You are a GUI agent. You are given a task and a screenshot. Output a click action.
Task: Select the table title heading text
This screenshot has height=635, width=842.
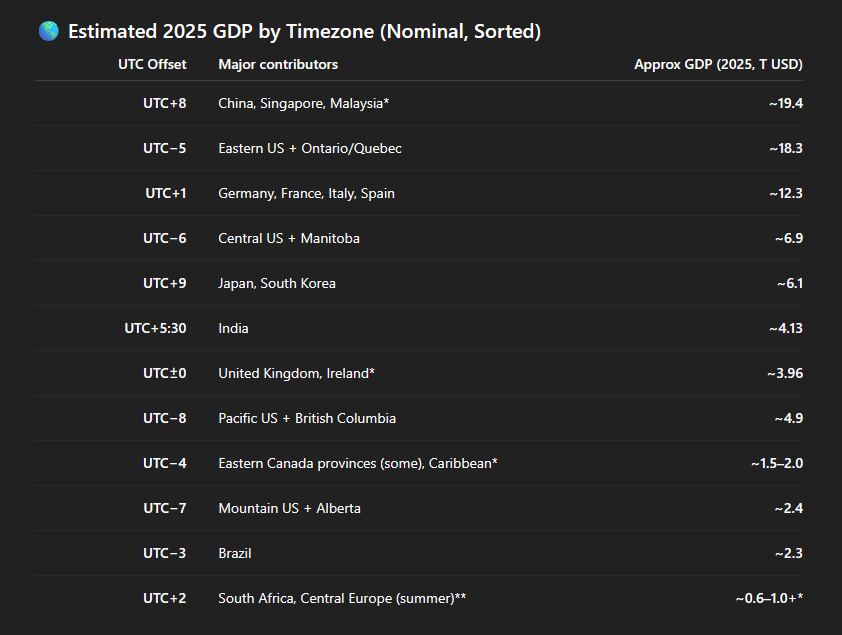pos(304,31)
